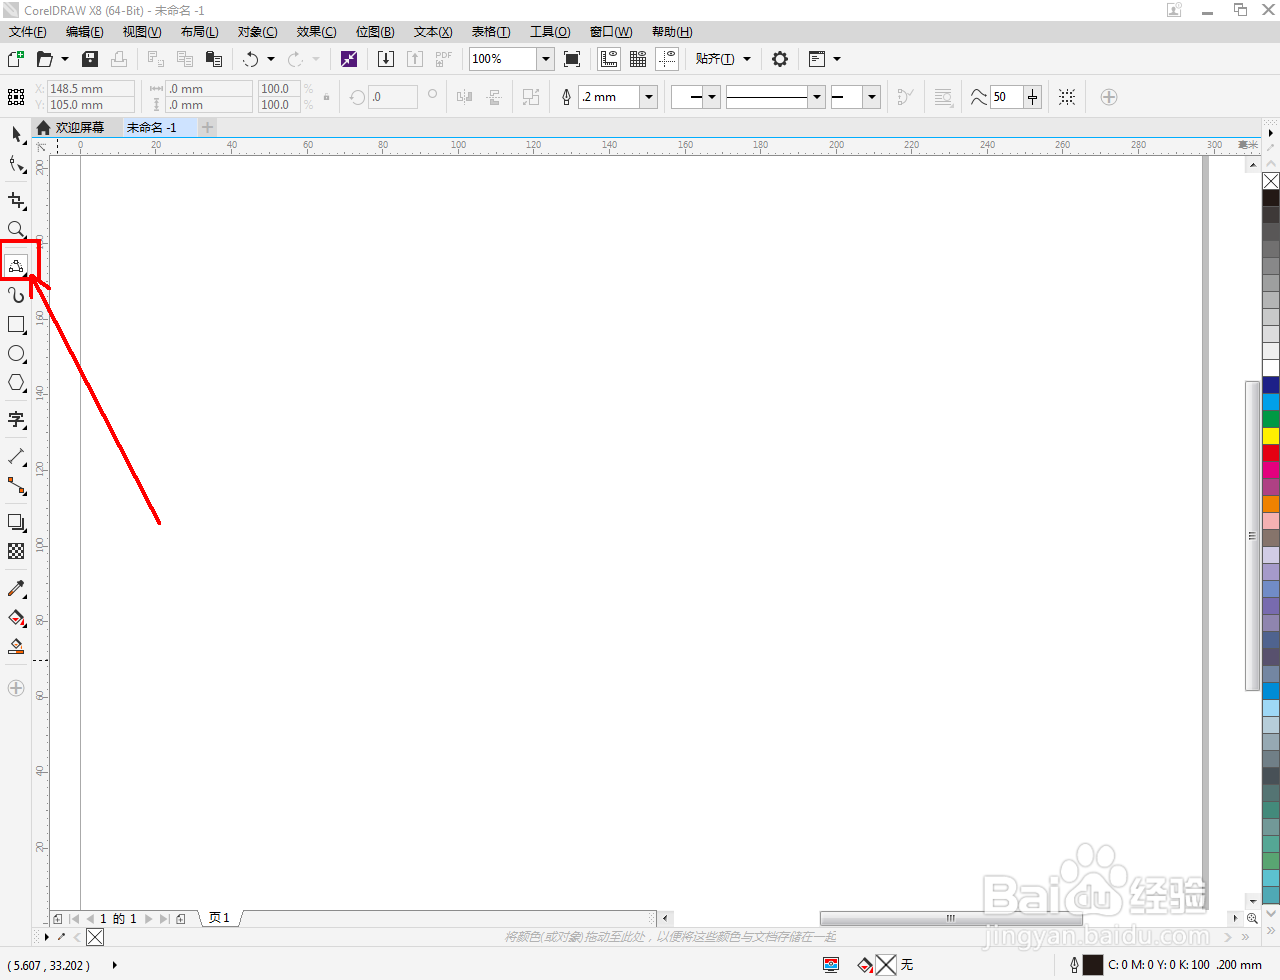1280x980 pixels.
Task: Select the Color Eyedropper tool
Action: [x=16, y=589]
